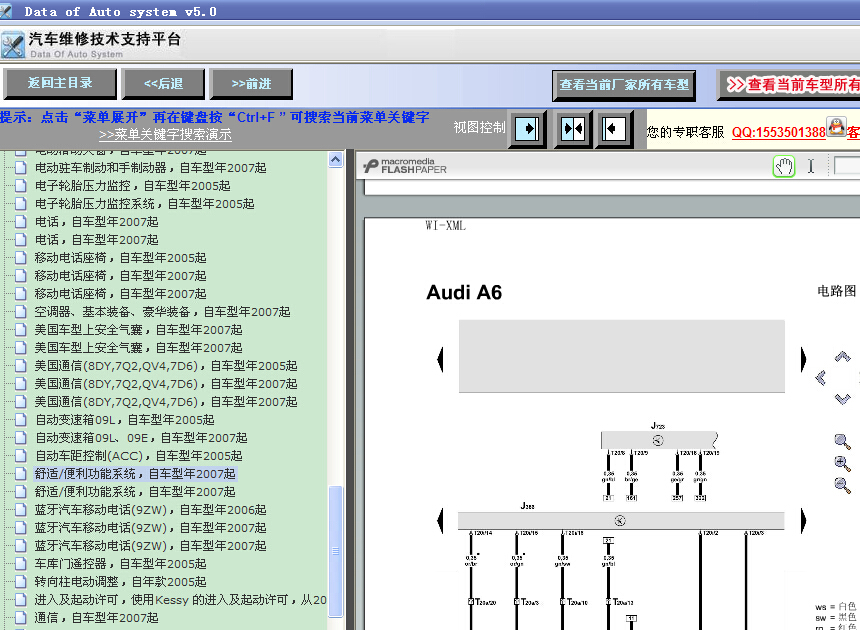Click the WI-XML text in document
The height and width of the screenshot is (630, 860).
click(x=445, y=225)
